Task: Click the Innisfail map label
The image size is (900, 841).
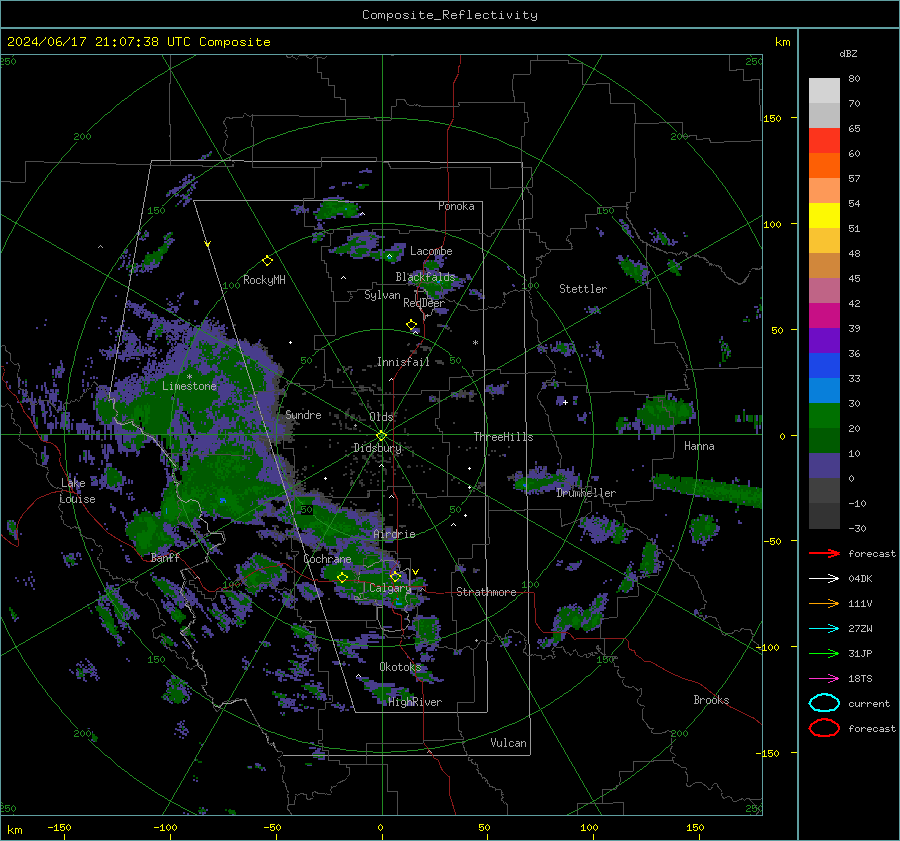Action: (404, 362)
